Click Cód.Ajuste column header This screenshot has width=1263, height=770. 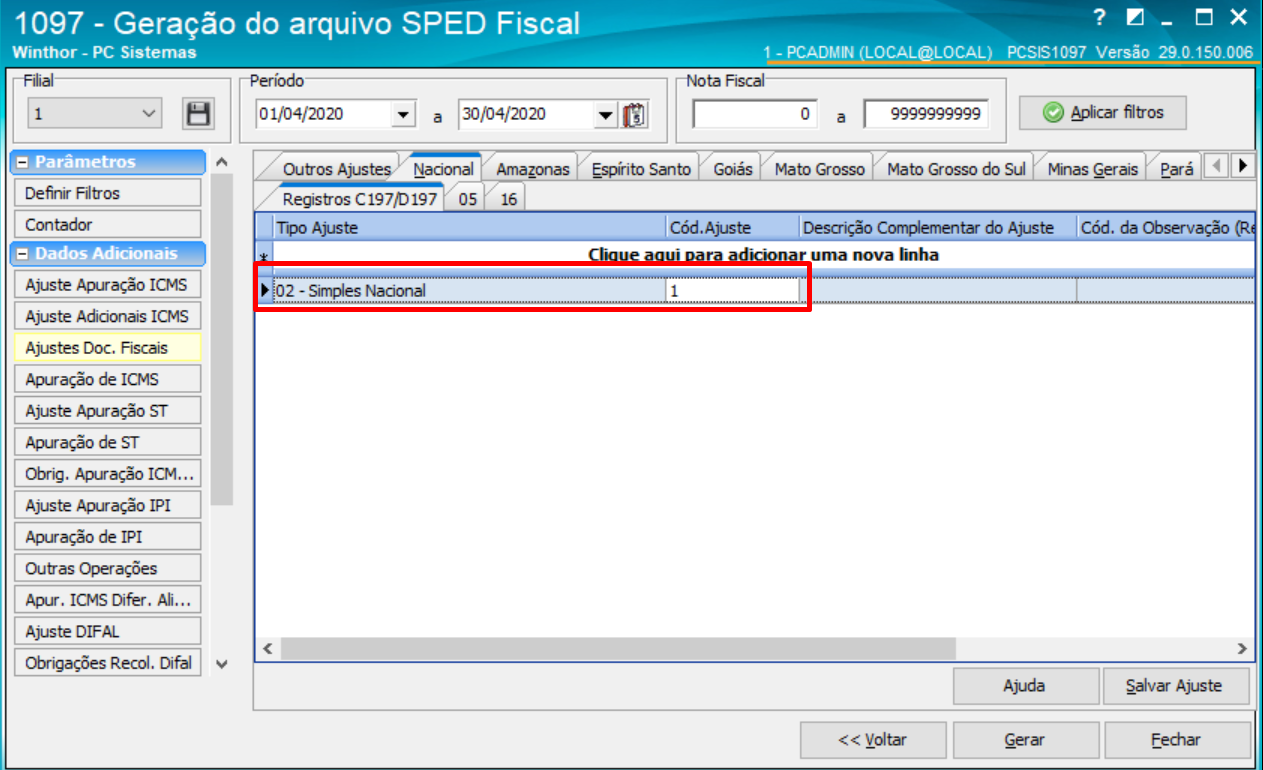733,228
